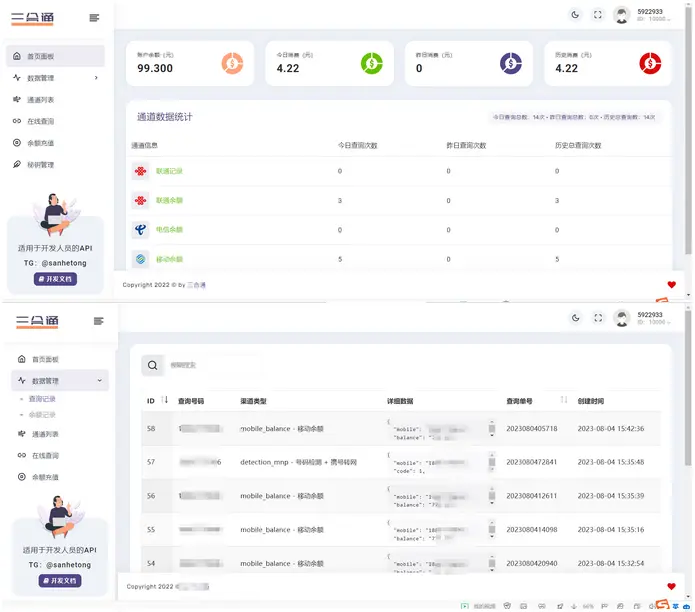Select 首页面板 in lower records view sidebar
Screen dimensions: 695x612
(x=45, y=359)
